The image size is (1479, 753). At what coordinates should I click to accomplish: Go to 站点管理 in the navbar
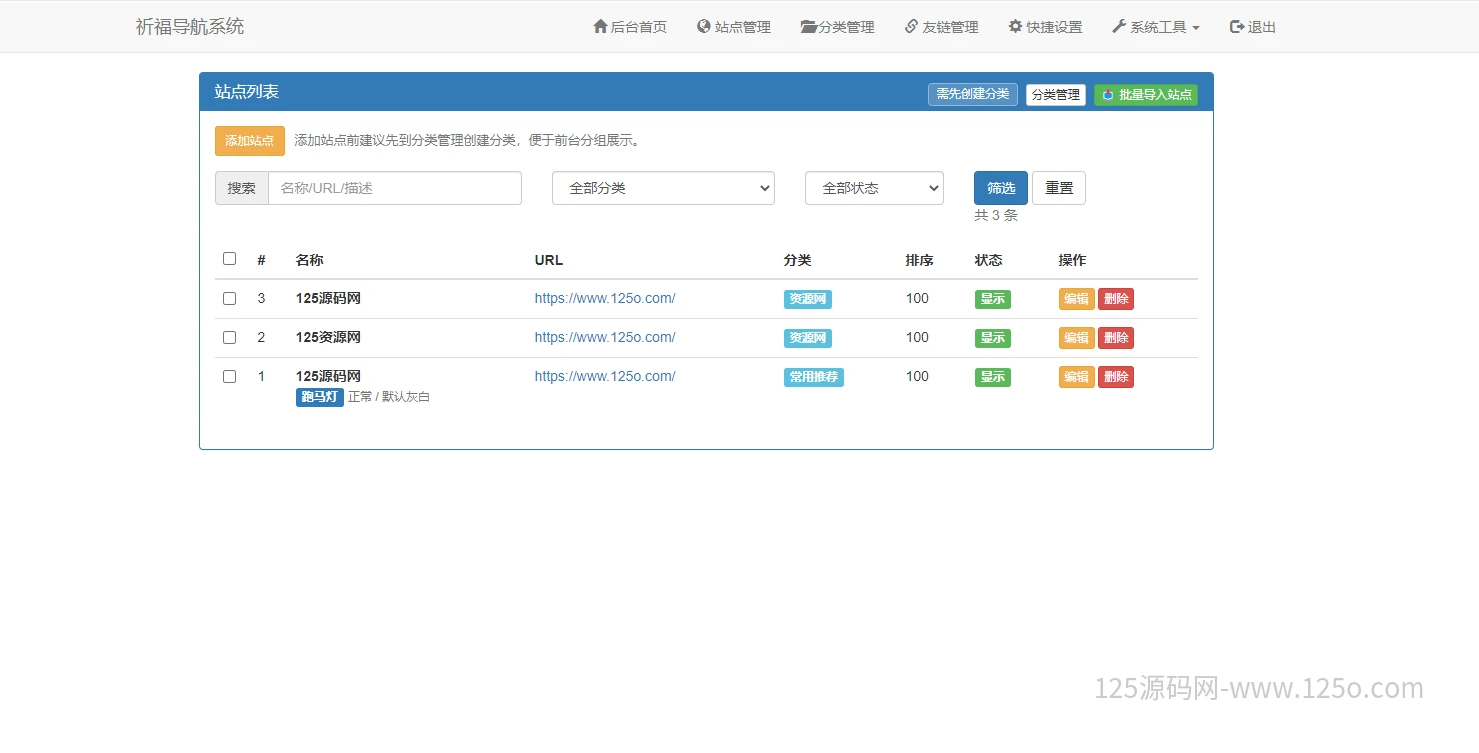(734, 27)
